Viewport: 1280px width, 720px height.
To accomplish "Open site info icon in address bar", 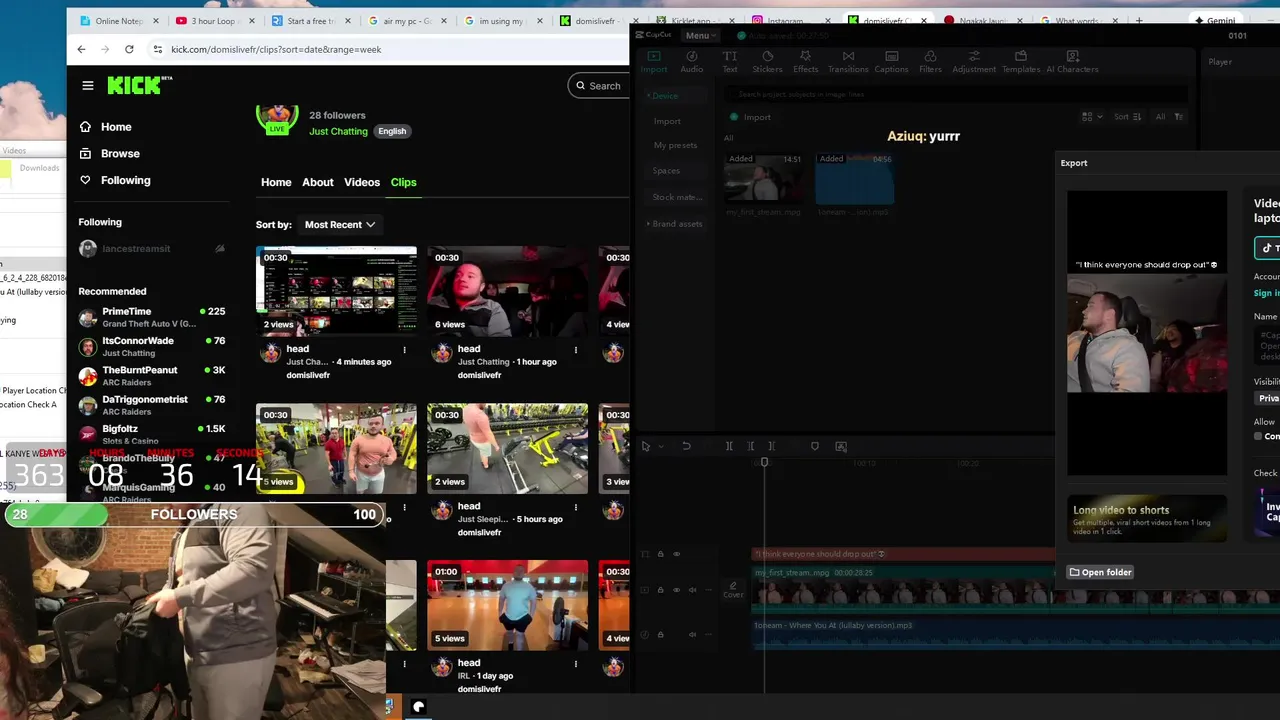I will pos(157,49).
